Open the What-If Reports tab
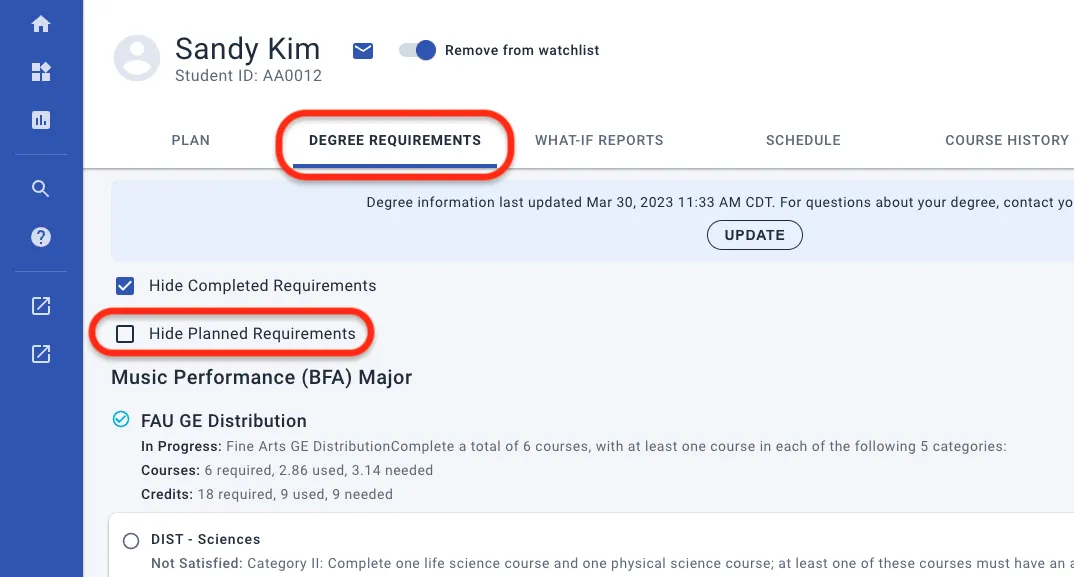This screenshot has width=1074, height=577. 599,140
